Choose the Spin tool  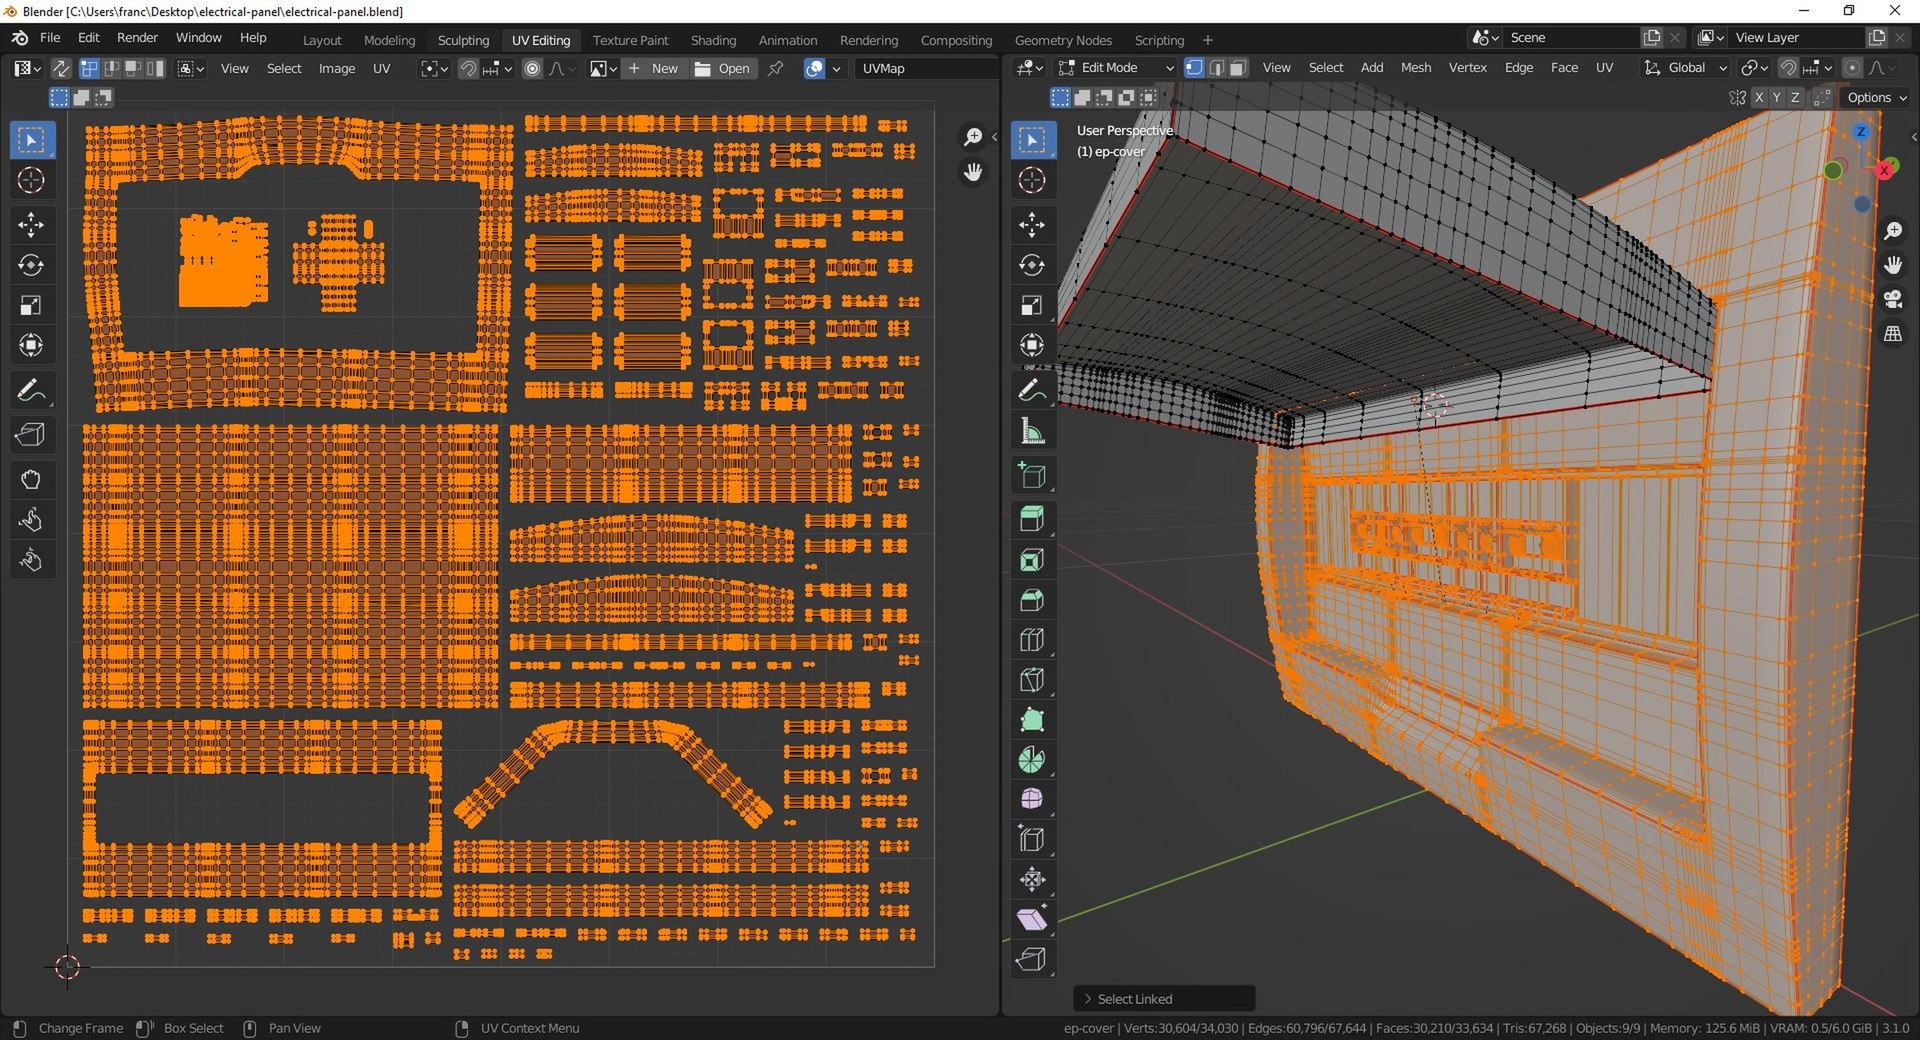1032,760
